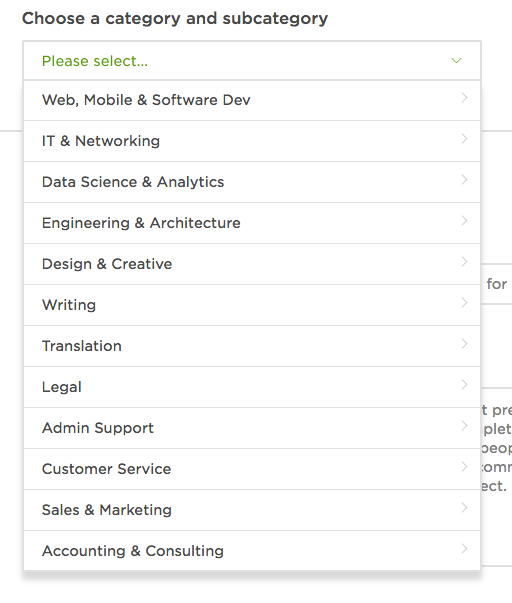Viewport: 512px width, 603px height.
Task: Pick Engineering & Architecture category
Action: click(252, 223)
